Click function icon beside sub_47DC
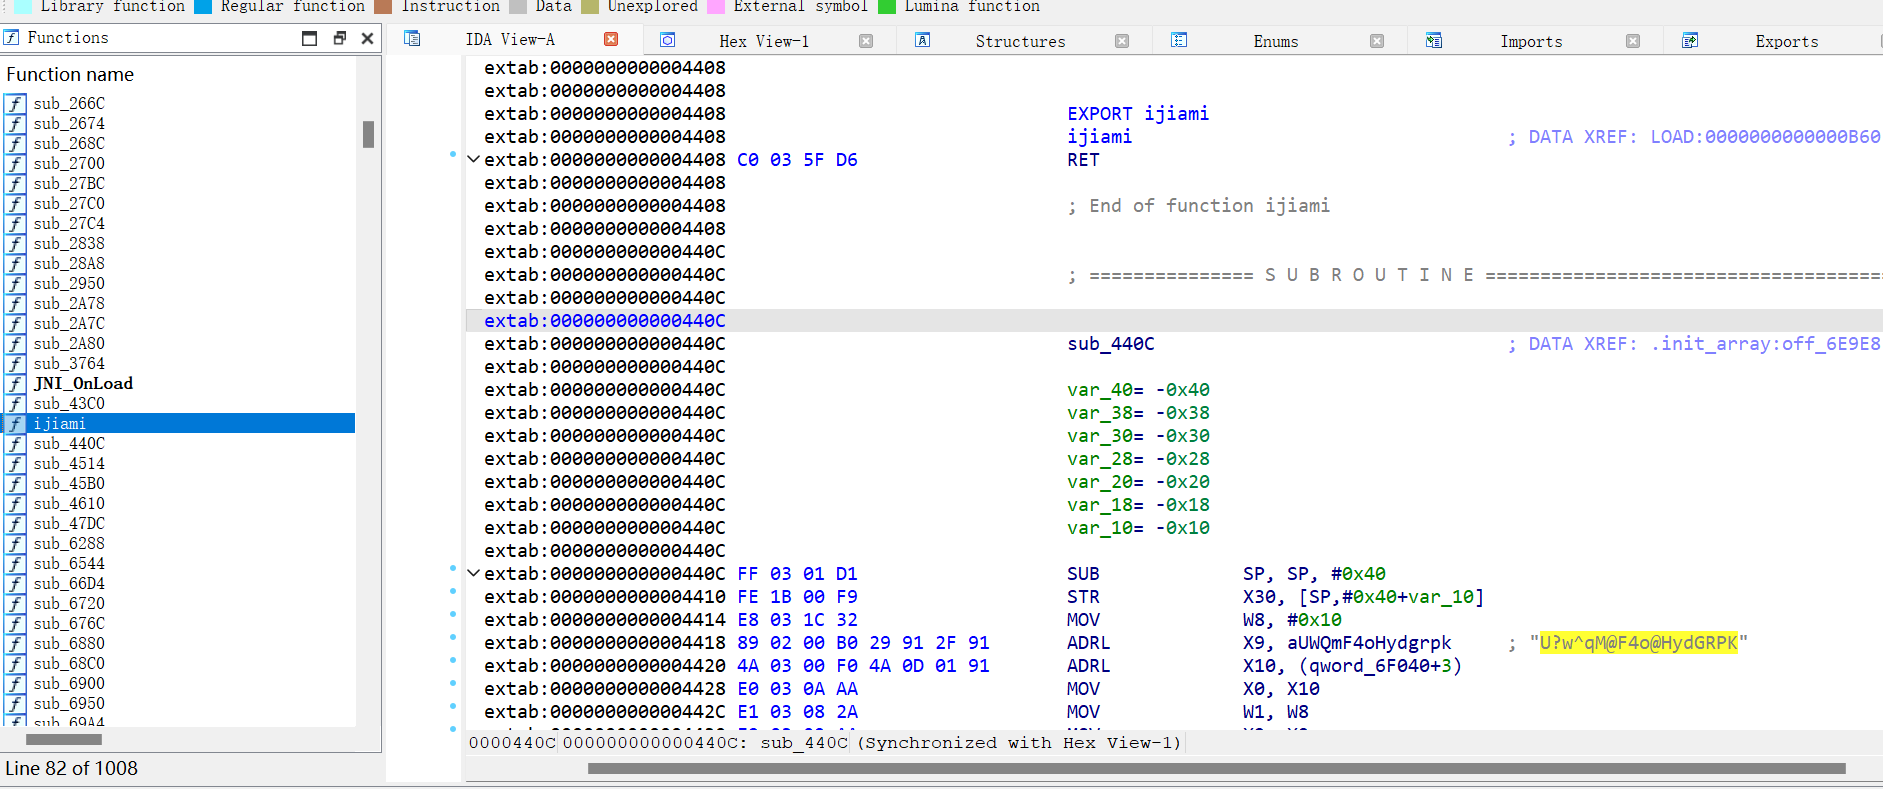The height and width of the screenshot is (789, 1883). coord(15,524)
